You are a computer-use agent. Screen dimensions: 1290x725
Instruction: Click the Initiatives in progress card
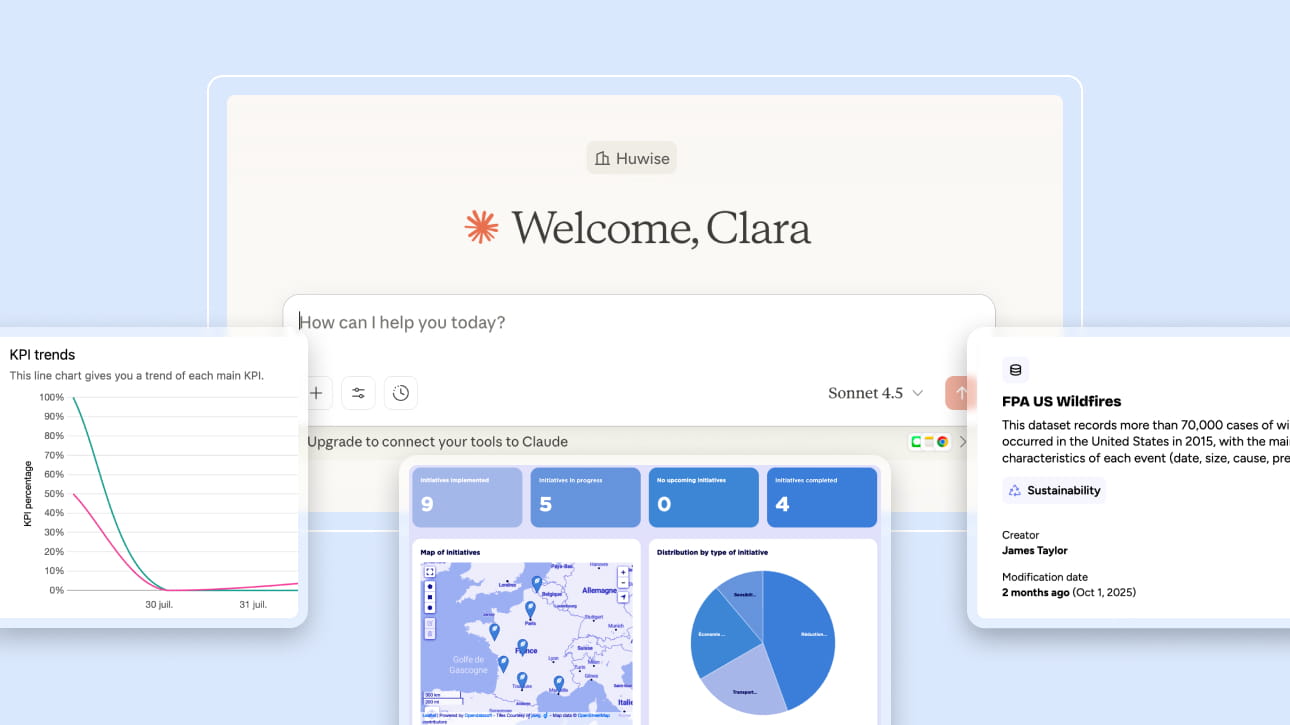[585, 497]
